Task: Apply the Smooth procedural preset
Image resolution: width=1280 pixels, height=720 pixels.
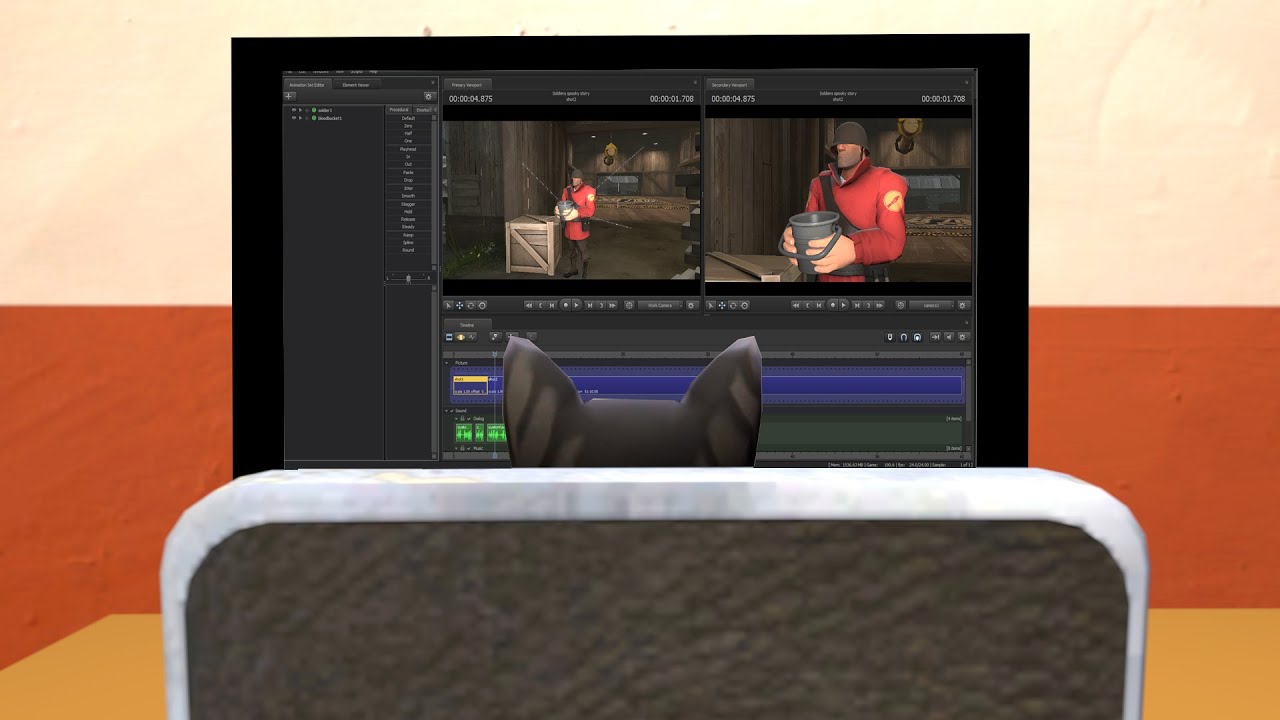Action: click(x=408, y=196)
